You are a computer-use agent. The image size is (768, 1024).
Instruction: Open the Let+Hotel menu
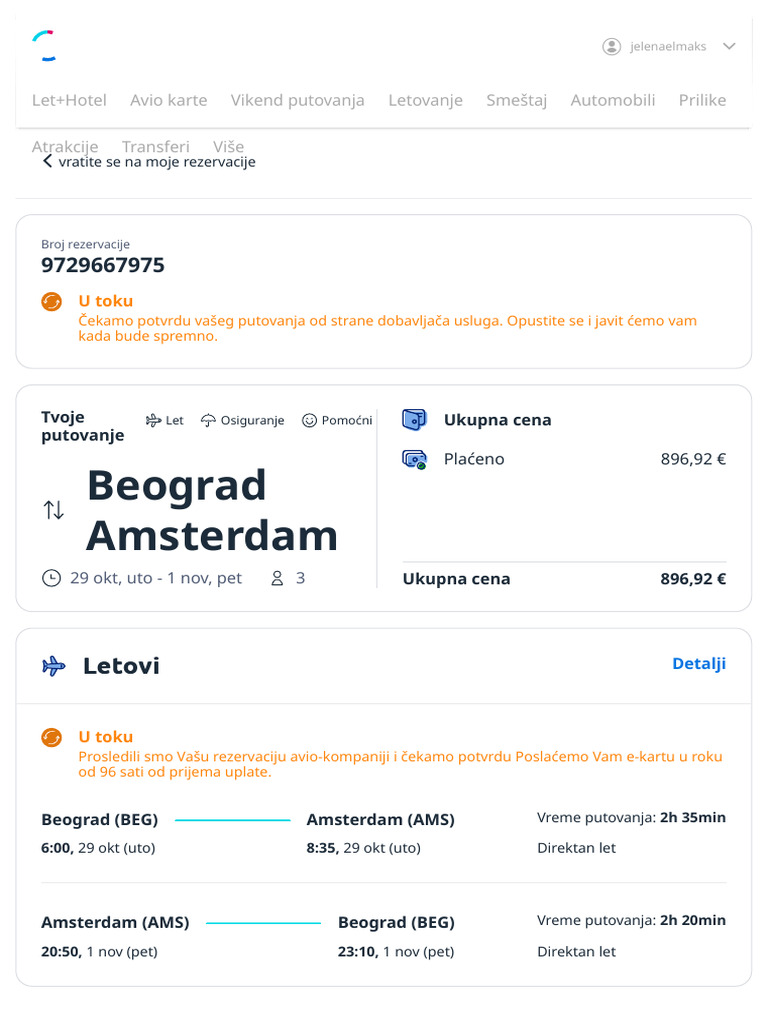[x=69, y=100]
